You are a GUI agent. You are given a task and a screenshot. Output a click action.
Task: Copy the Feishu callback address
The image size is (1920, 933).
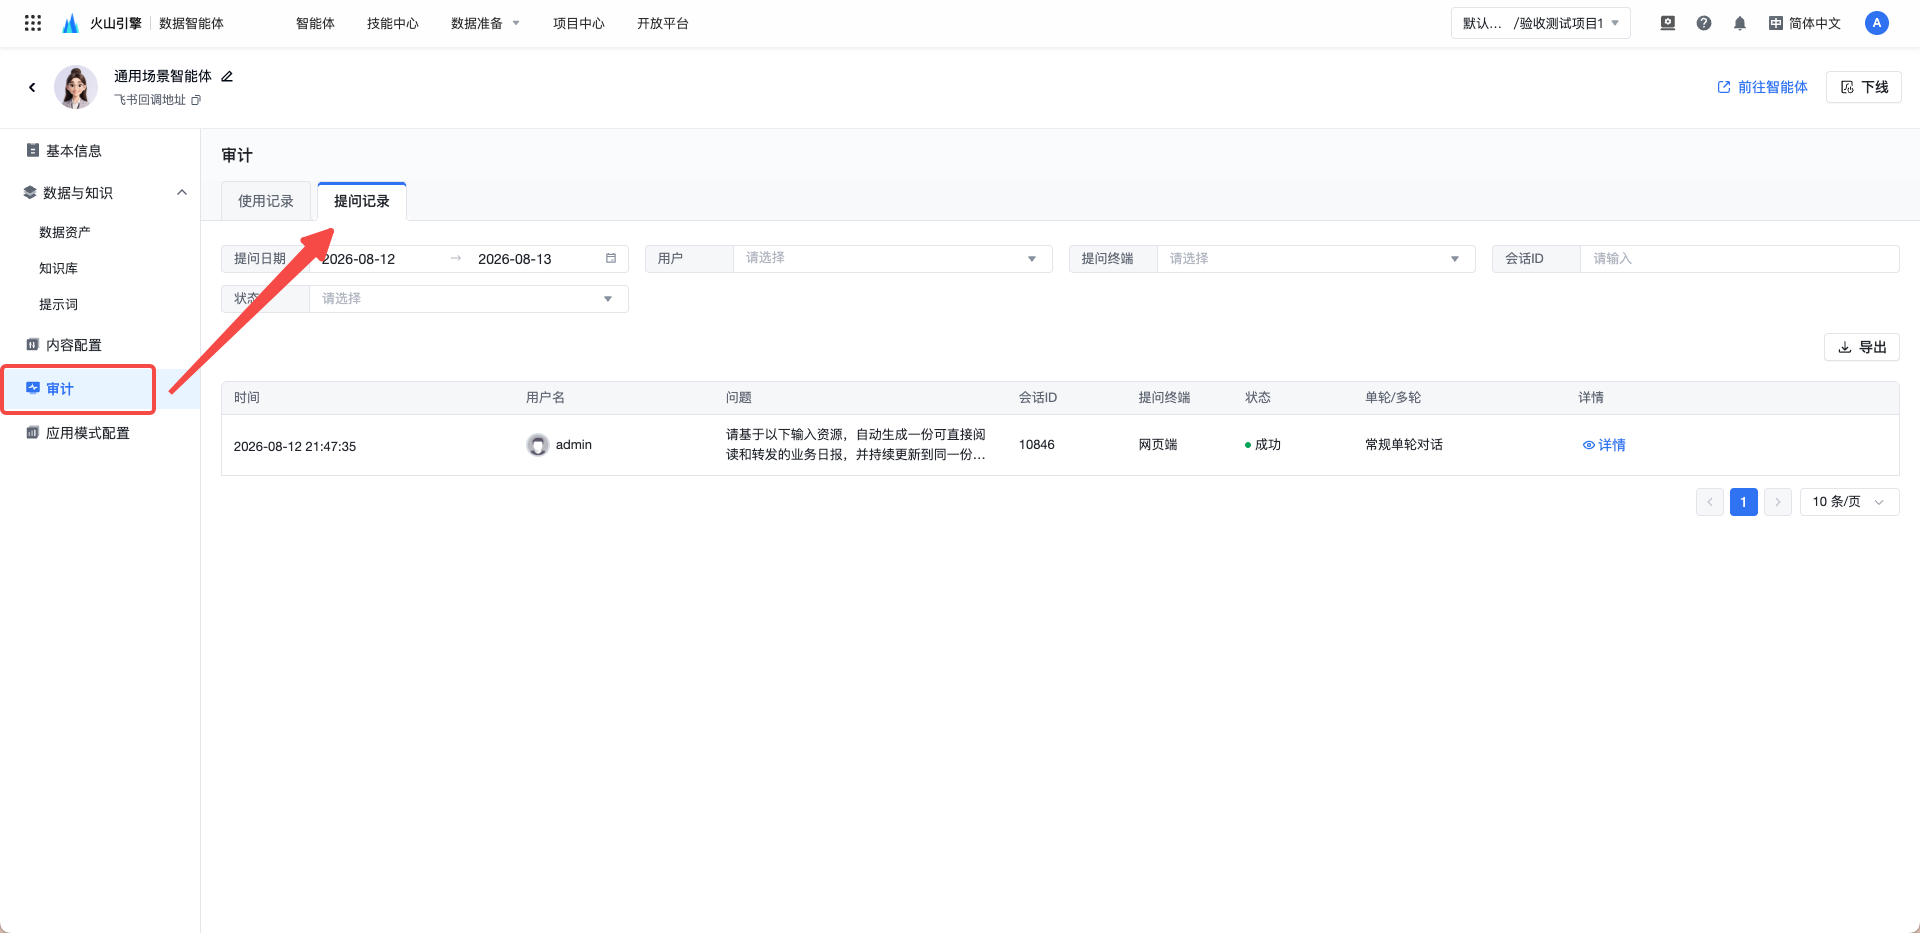[196, 100]
